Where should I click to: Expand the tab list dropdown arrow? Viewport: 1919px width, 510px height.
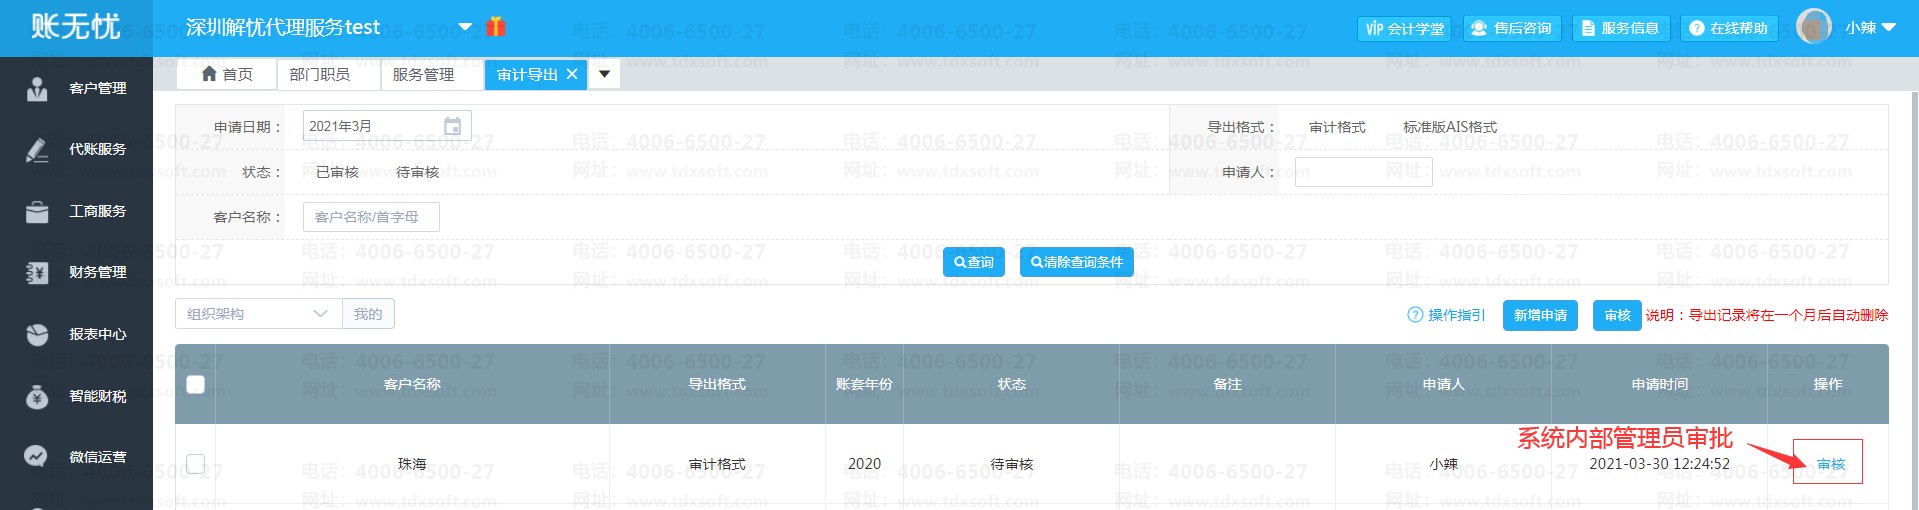604,74
